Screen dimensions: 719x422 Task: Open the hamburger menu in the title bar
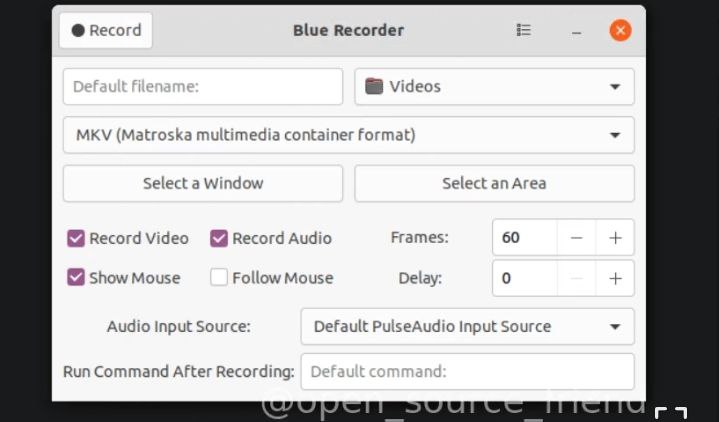[524, 30]
